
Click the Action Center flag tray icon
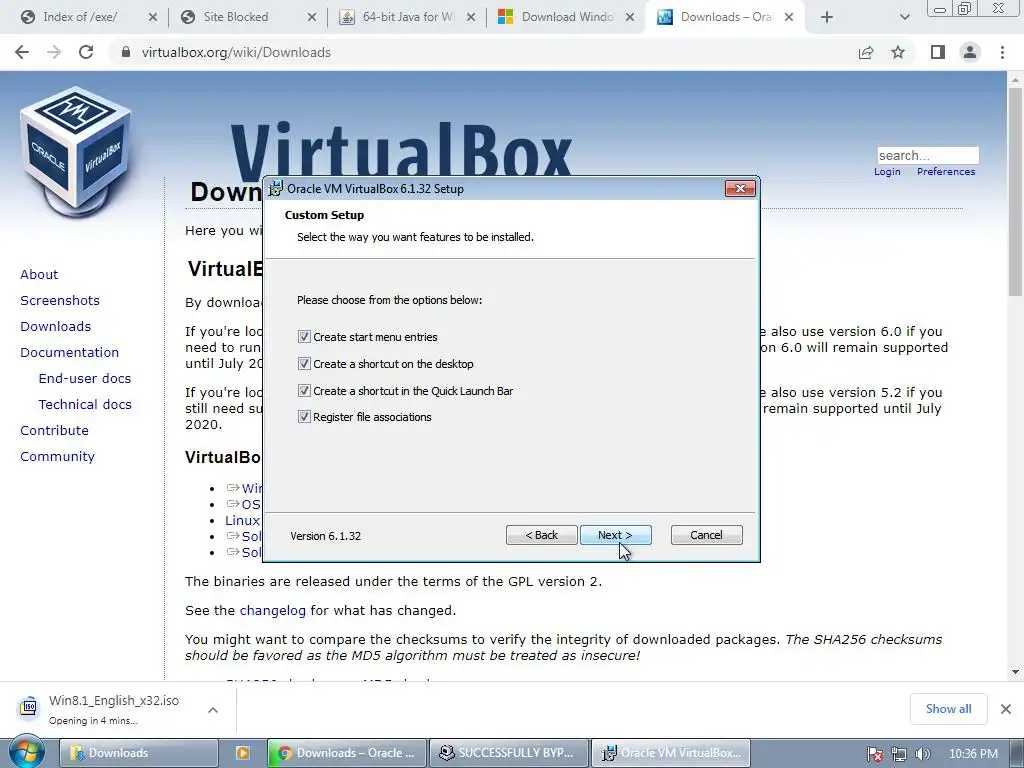pyautogui.click(x=874, y=754)
